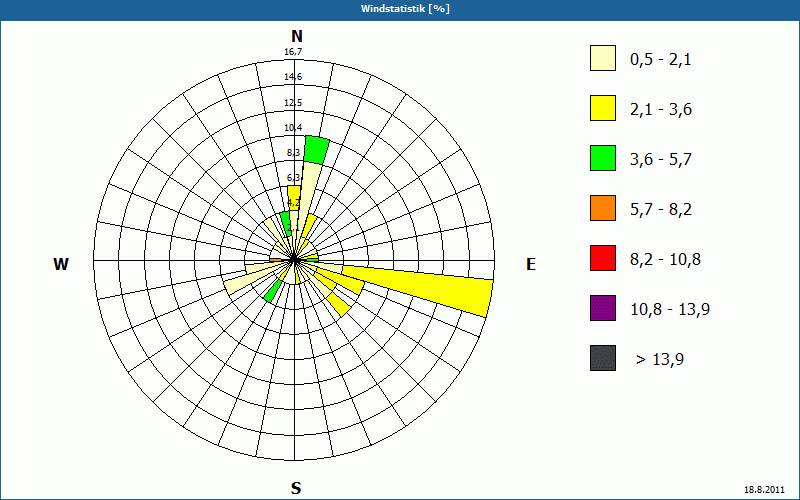Viewport: 800px width, 500px height.
Task: Click the W compass label
Action: point(61,264)
